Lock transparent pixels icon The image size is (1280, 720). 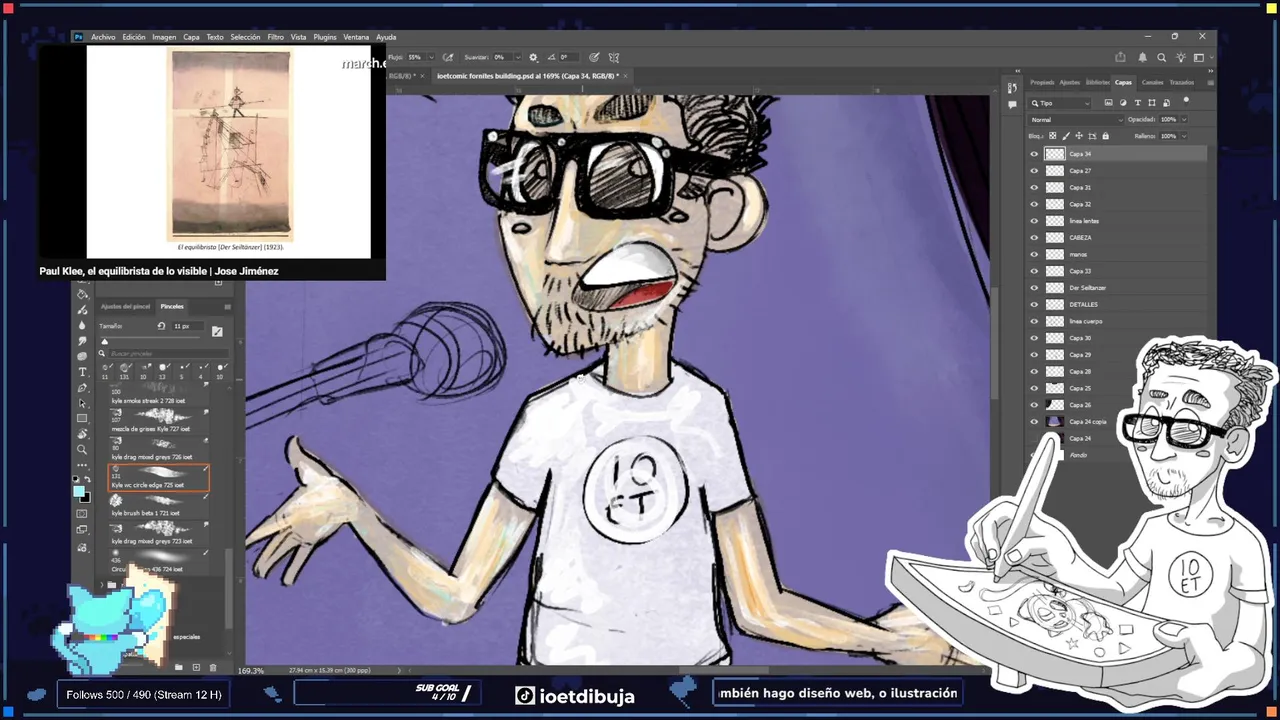pos(1053,136)
